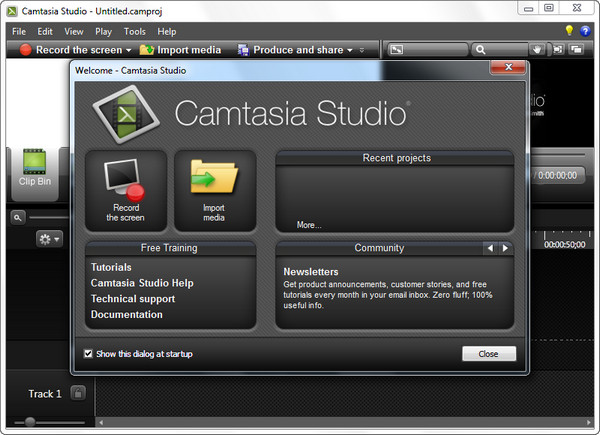Show next Community item with right arrow
This screenshot has height=435, width=600.
tap(505, 248)
